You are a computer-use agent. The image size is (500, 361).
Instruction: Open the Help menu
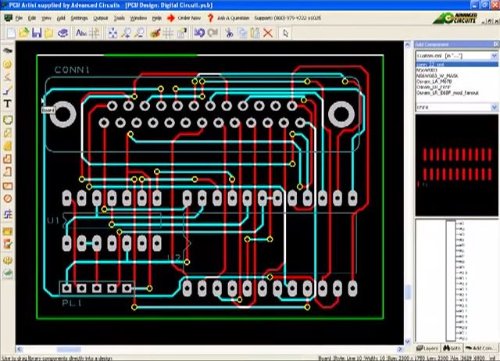pos(157,18)
